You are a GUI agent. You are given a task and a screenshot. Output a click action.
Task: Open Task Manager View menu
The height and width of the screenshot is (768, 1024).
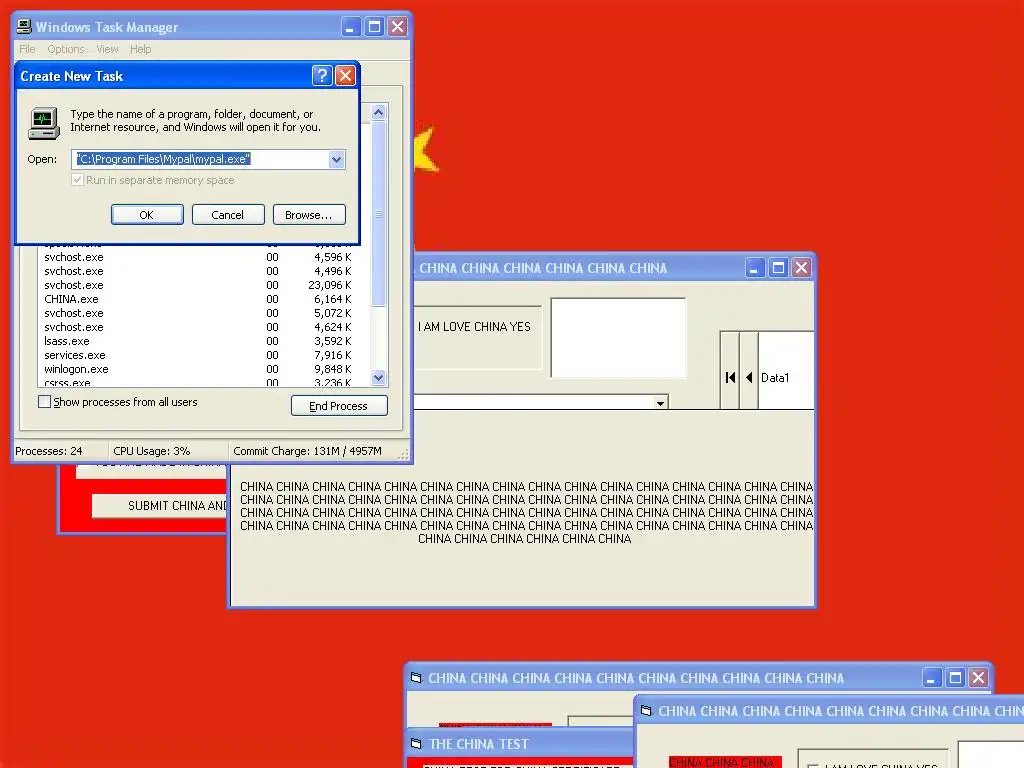107,49
